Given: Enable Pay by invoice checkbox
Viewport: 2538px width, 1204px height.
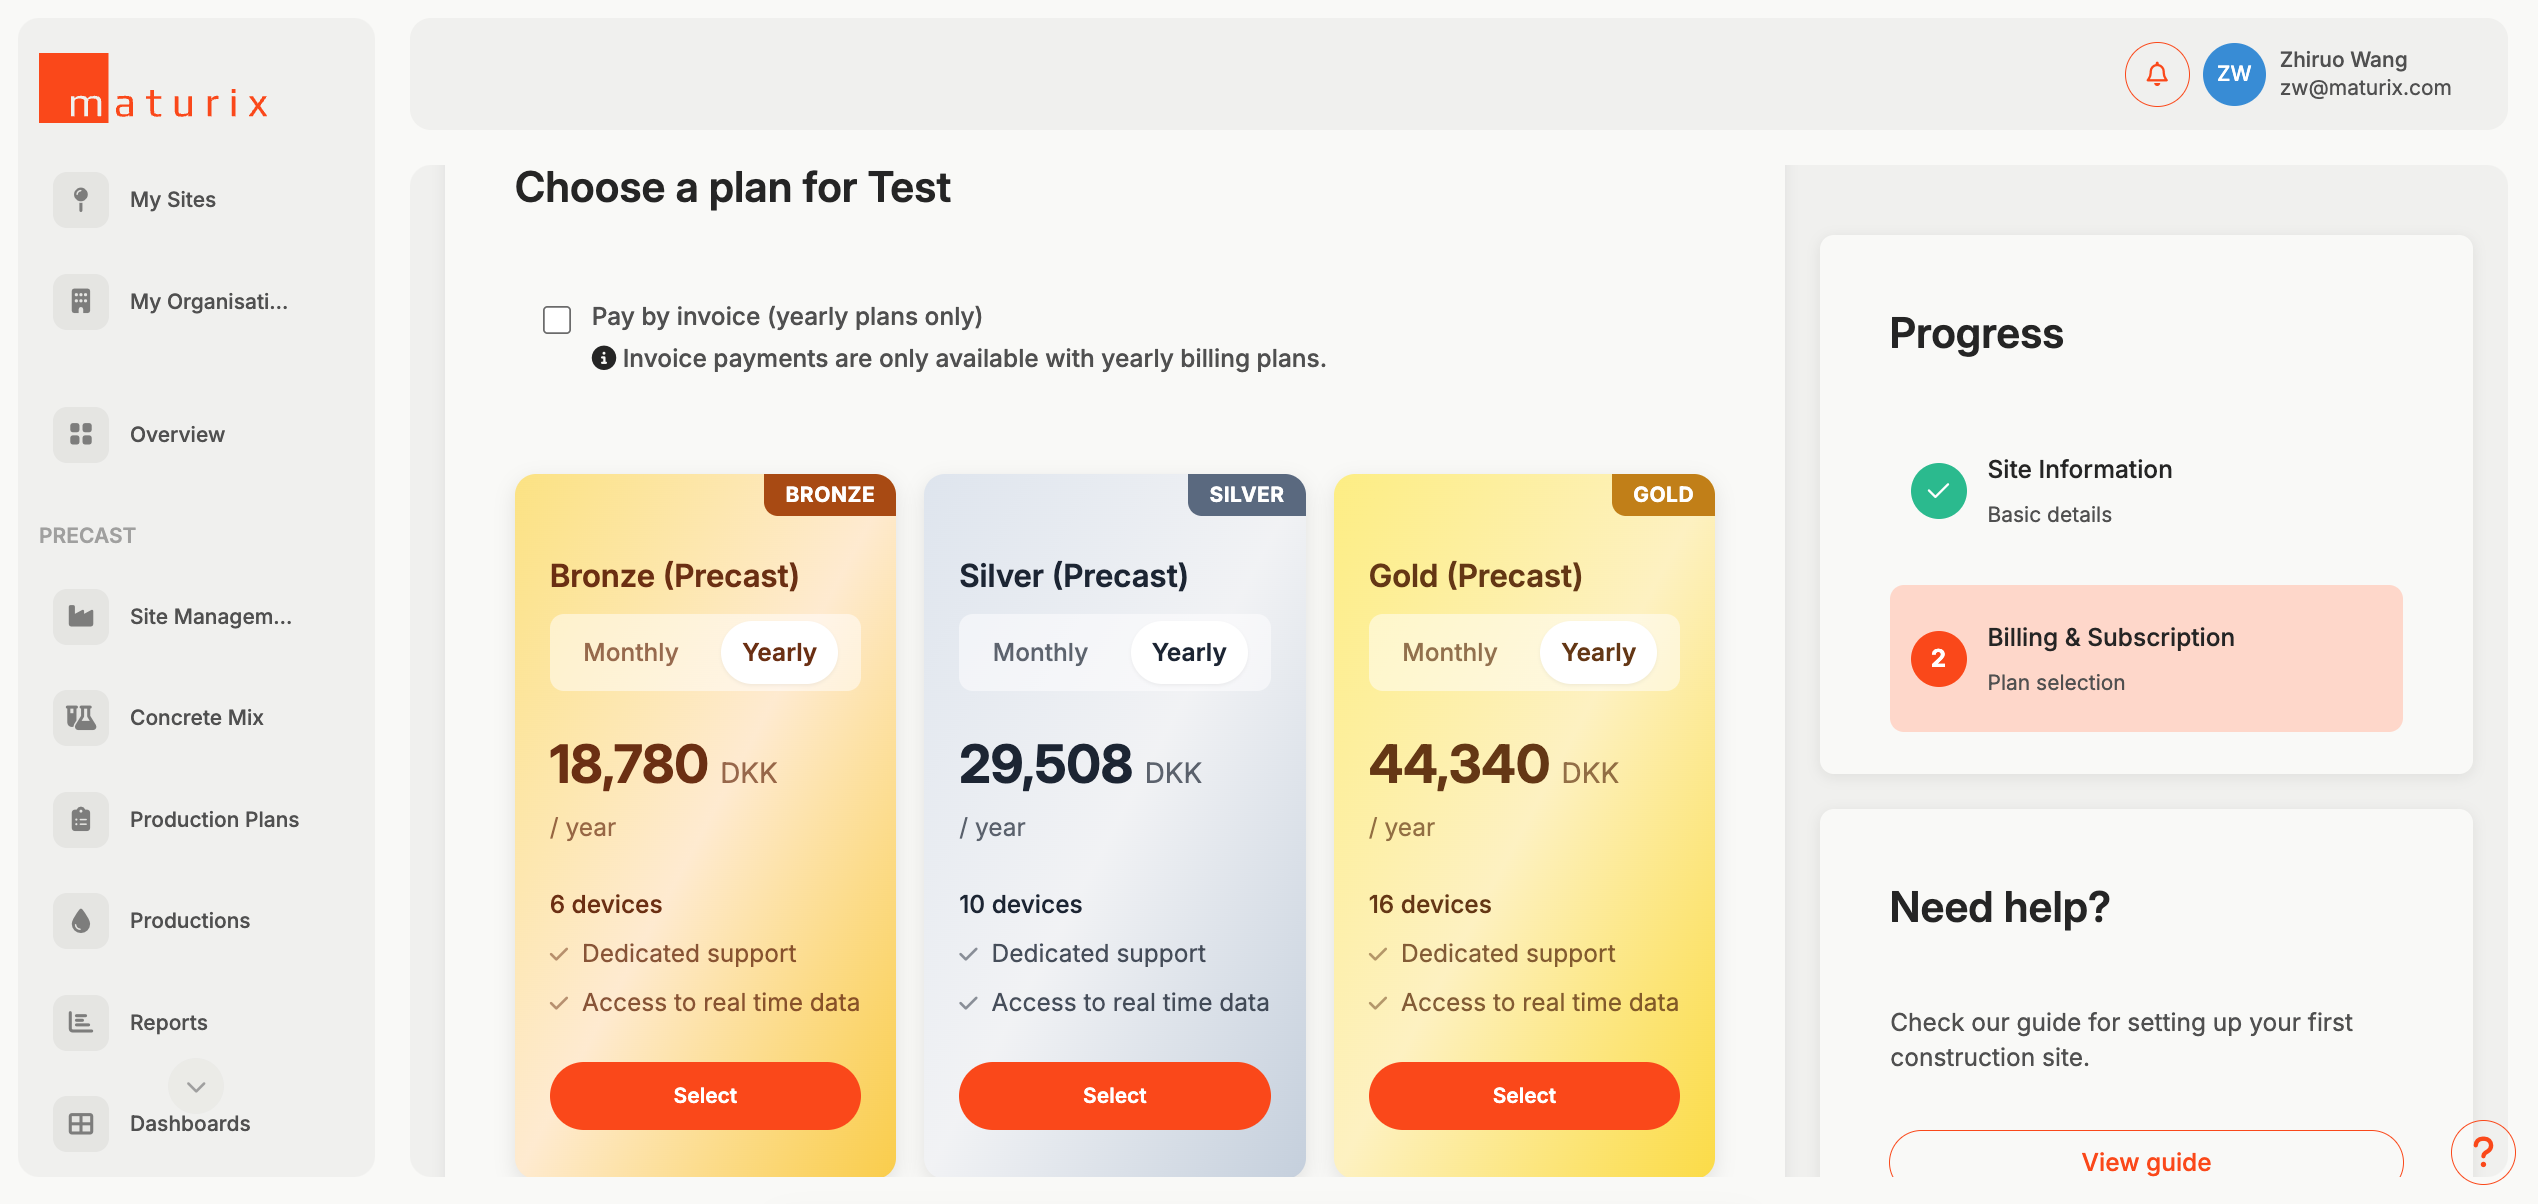Looking at the screenshot, I should [557, 320].
